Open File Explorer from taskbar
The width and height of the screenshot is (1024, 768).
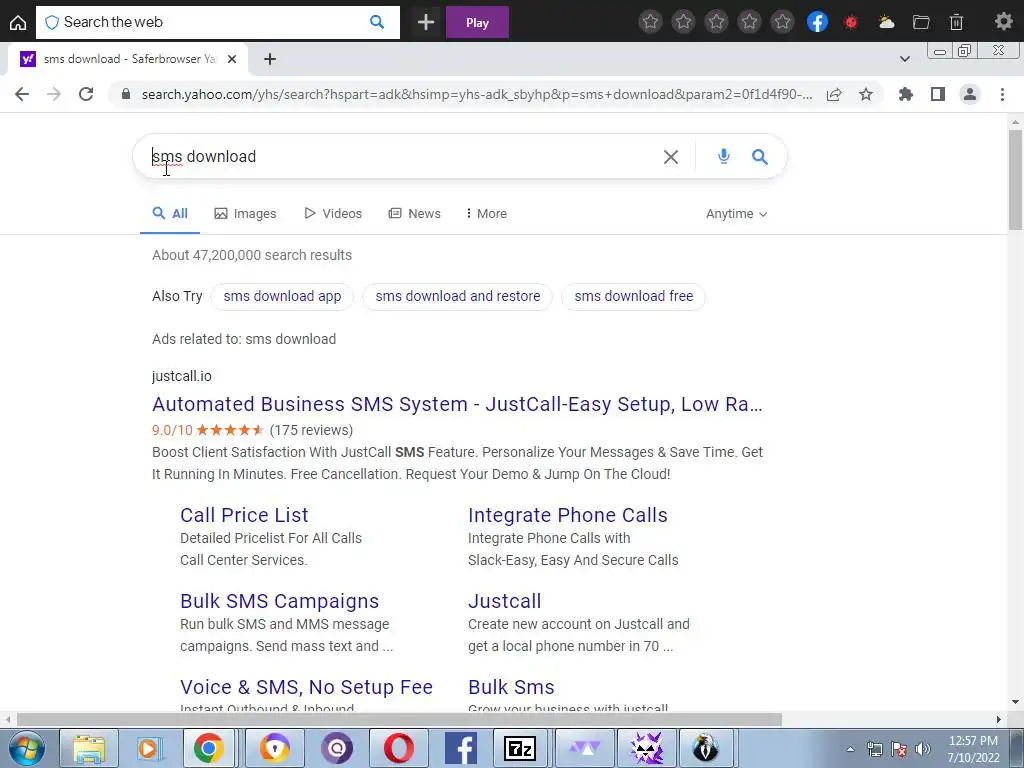(x=89, y=748)
